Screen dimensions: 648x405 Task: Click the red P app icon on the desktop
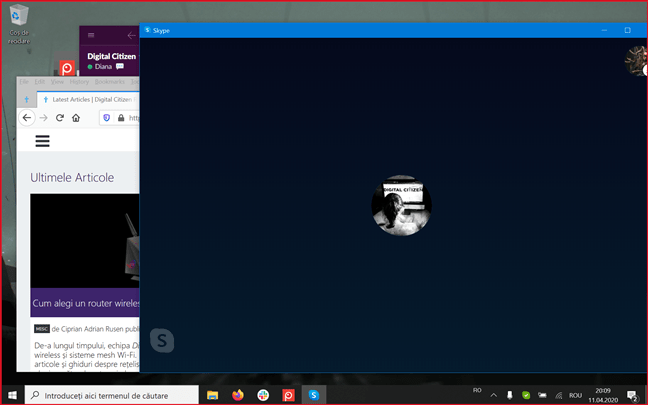coord(67,68)
